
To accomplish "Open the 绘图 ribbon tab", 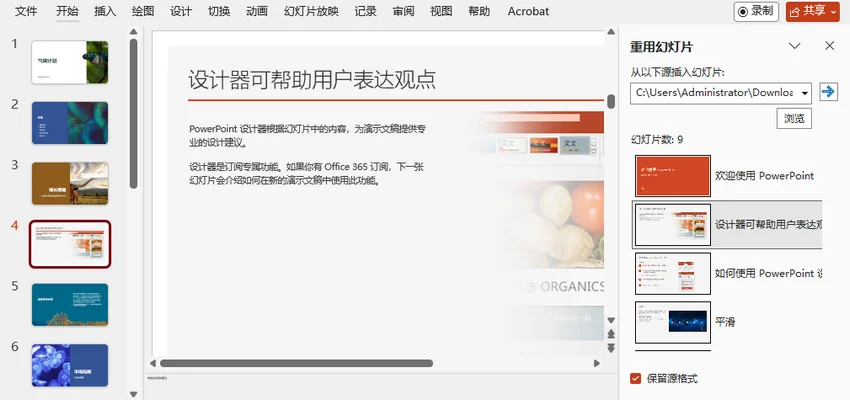I will tap(143, 11).
